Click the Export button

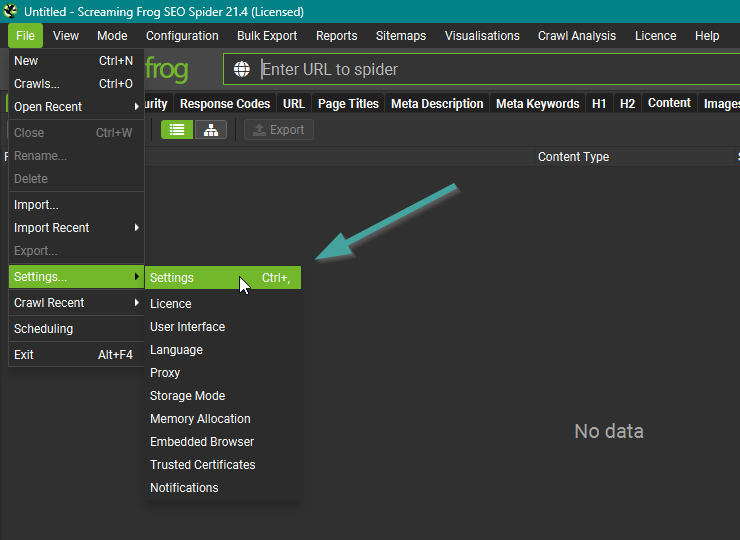coord(279,130)
